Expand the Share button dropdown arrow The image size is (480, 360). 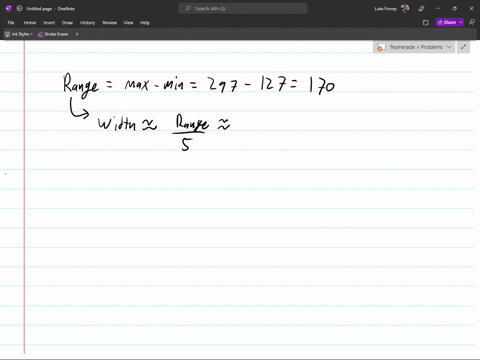pos(461,22)
